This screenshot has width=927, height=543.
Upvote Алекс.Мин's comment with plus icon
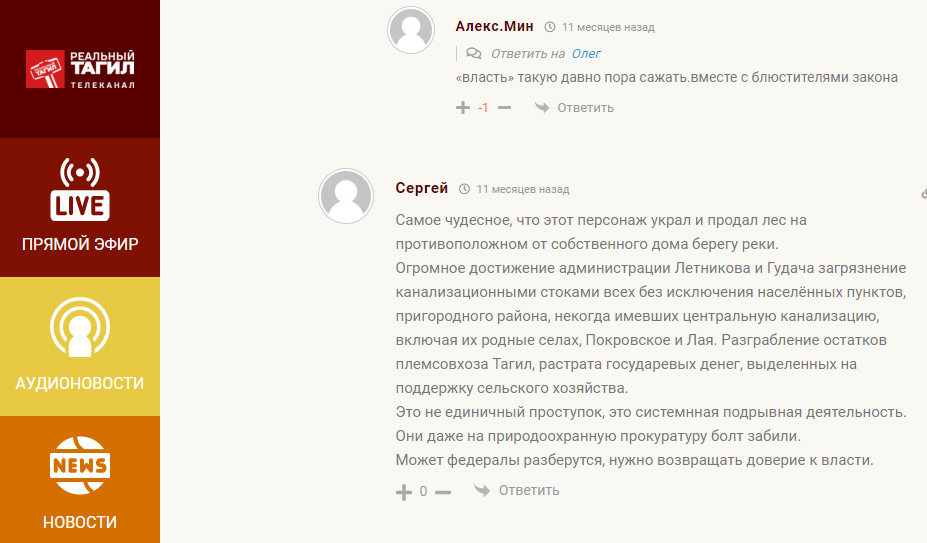(x=462, y=108)
